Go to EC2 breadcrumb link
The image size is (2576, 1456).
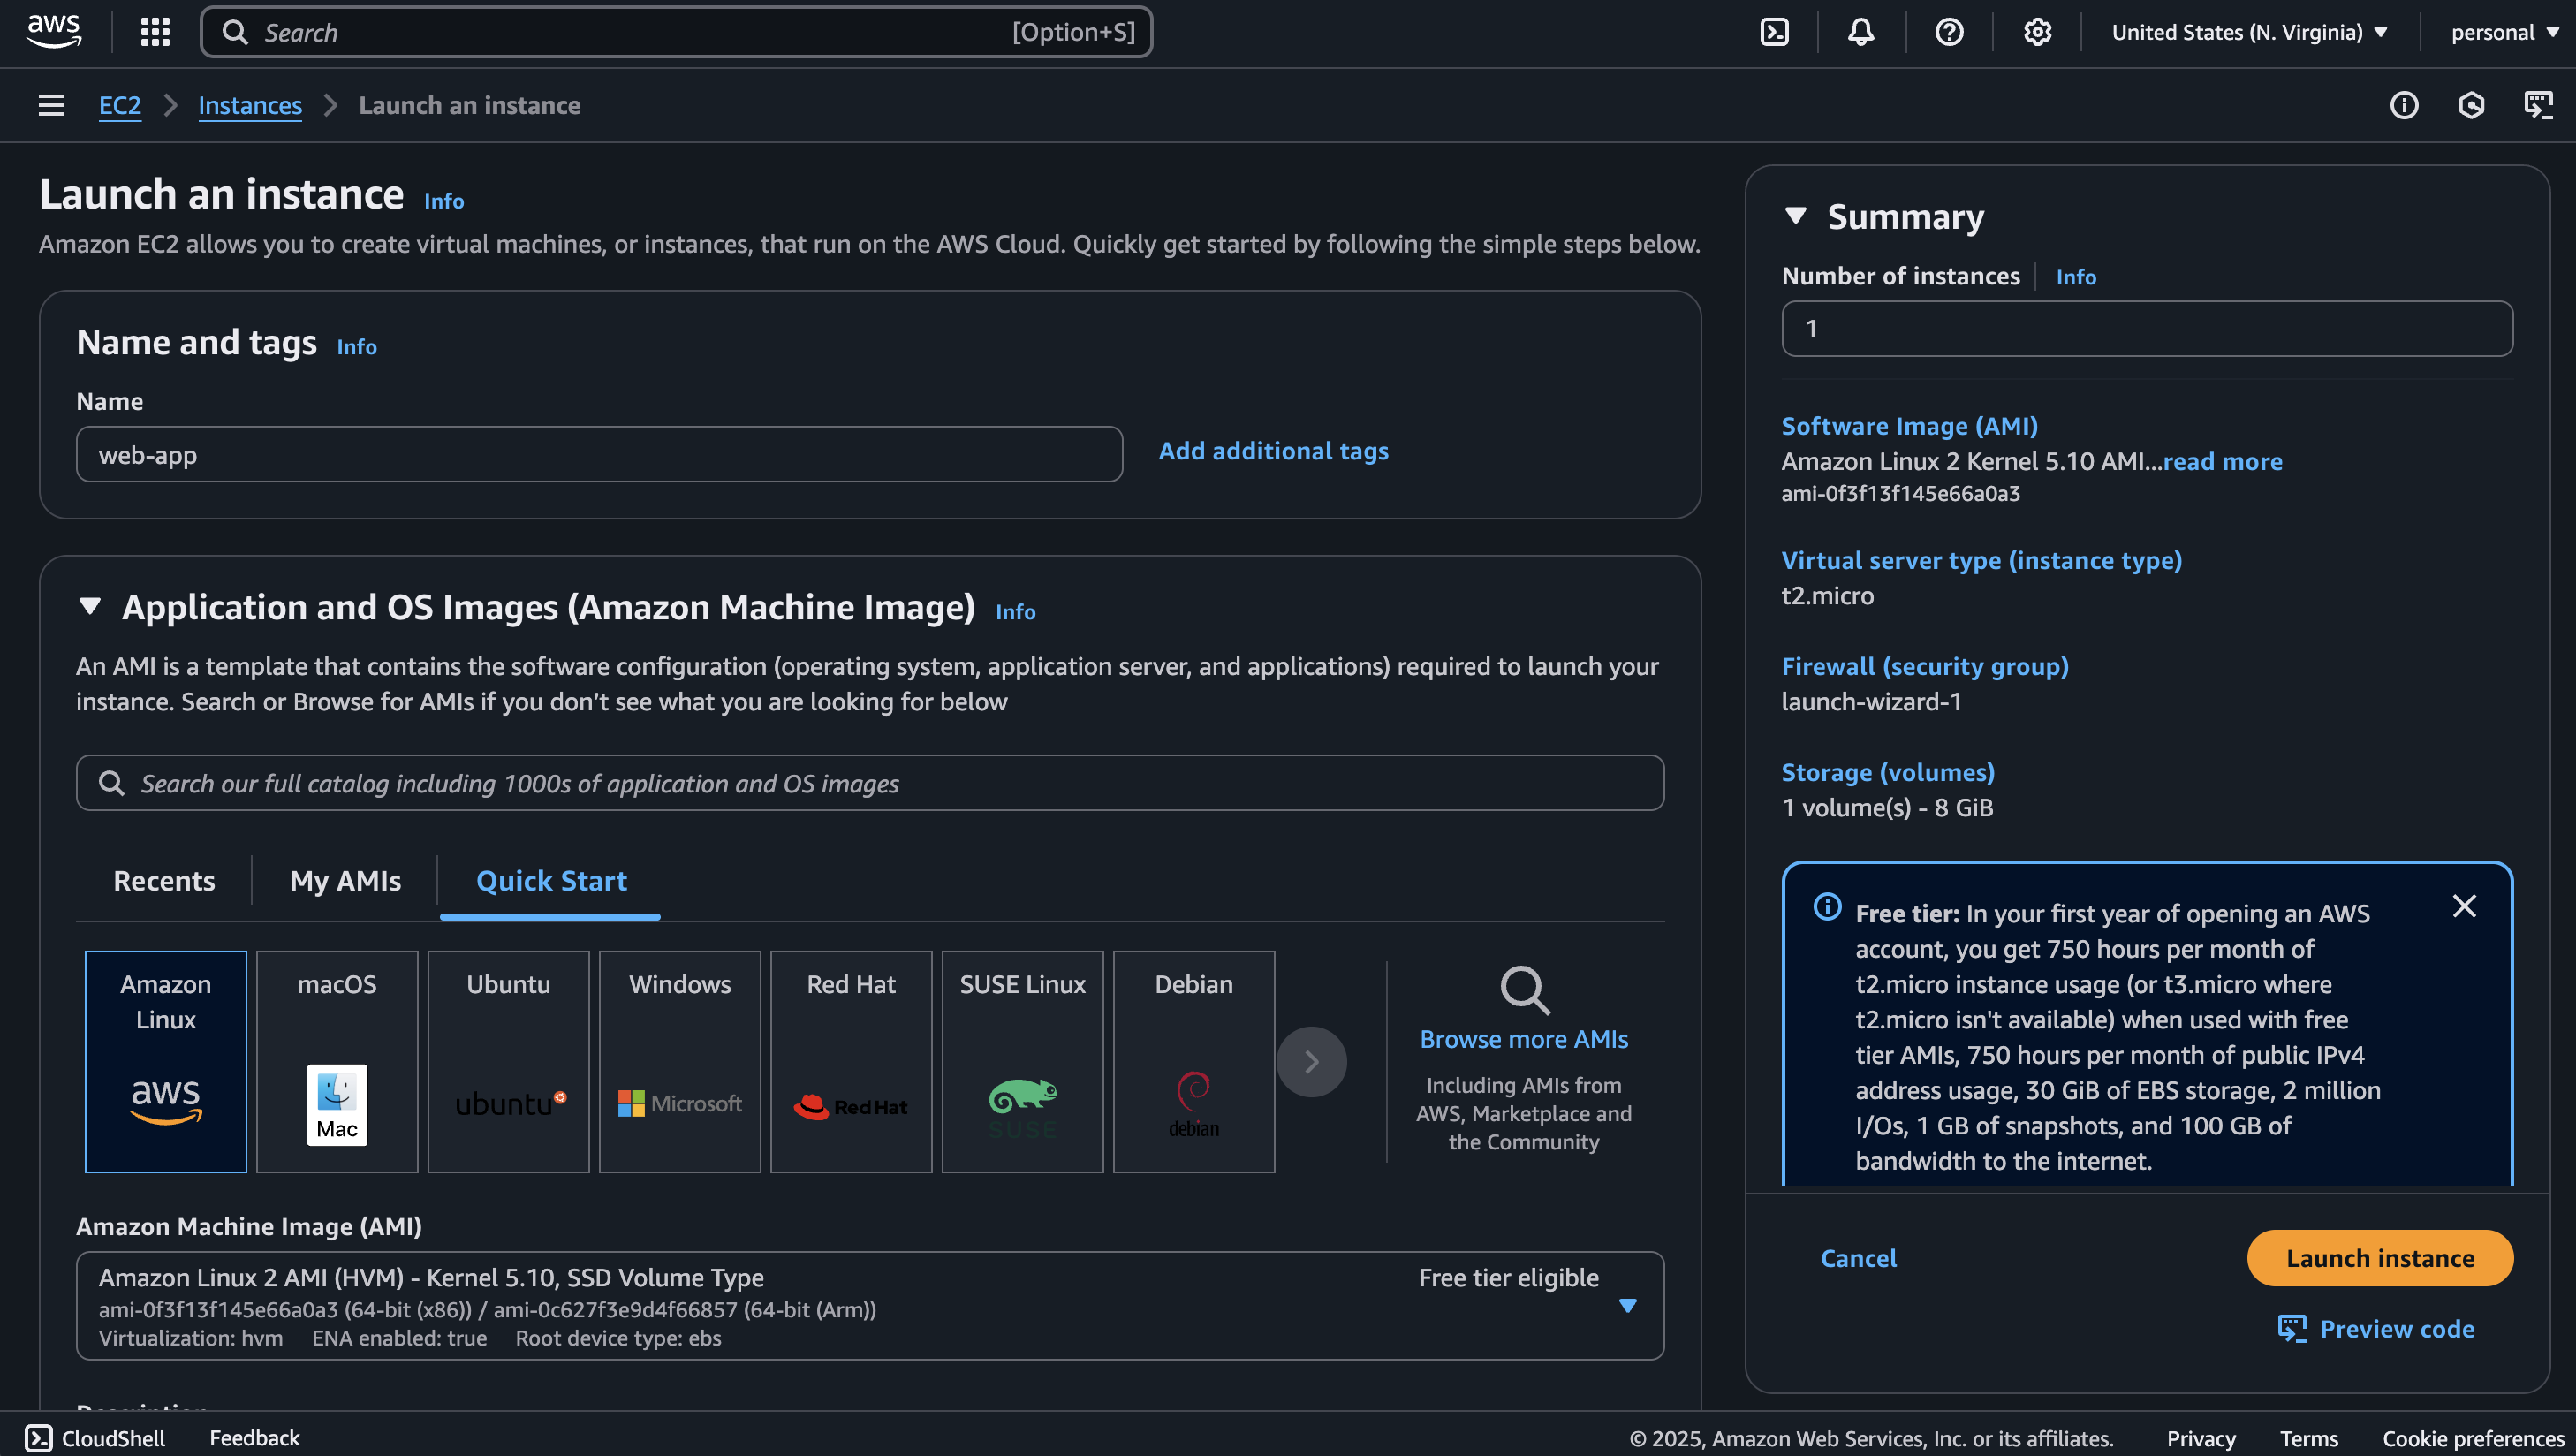pyautogui.click(x=120, y=105)
